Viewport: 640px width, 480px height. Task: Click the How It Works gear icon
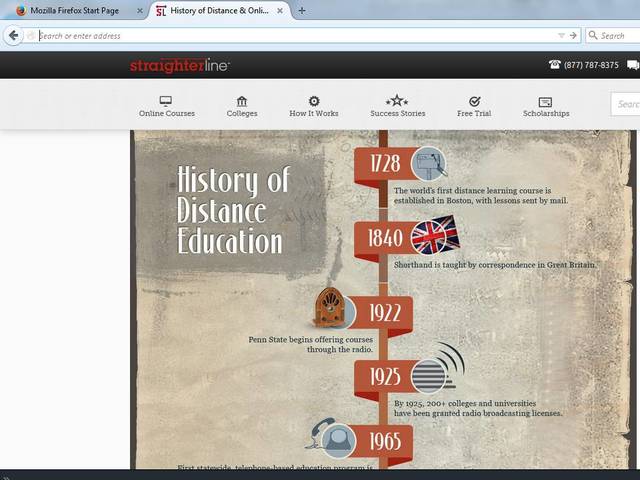pos(314,101)
